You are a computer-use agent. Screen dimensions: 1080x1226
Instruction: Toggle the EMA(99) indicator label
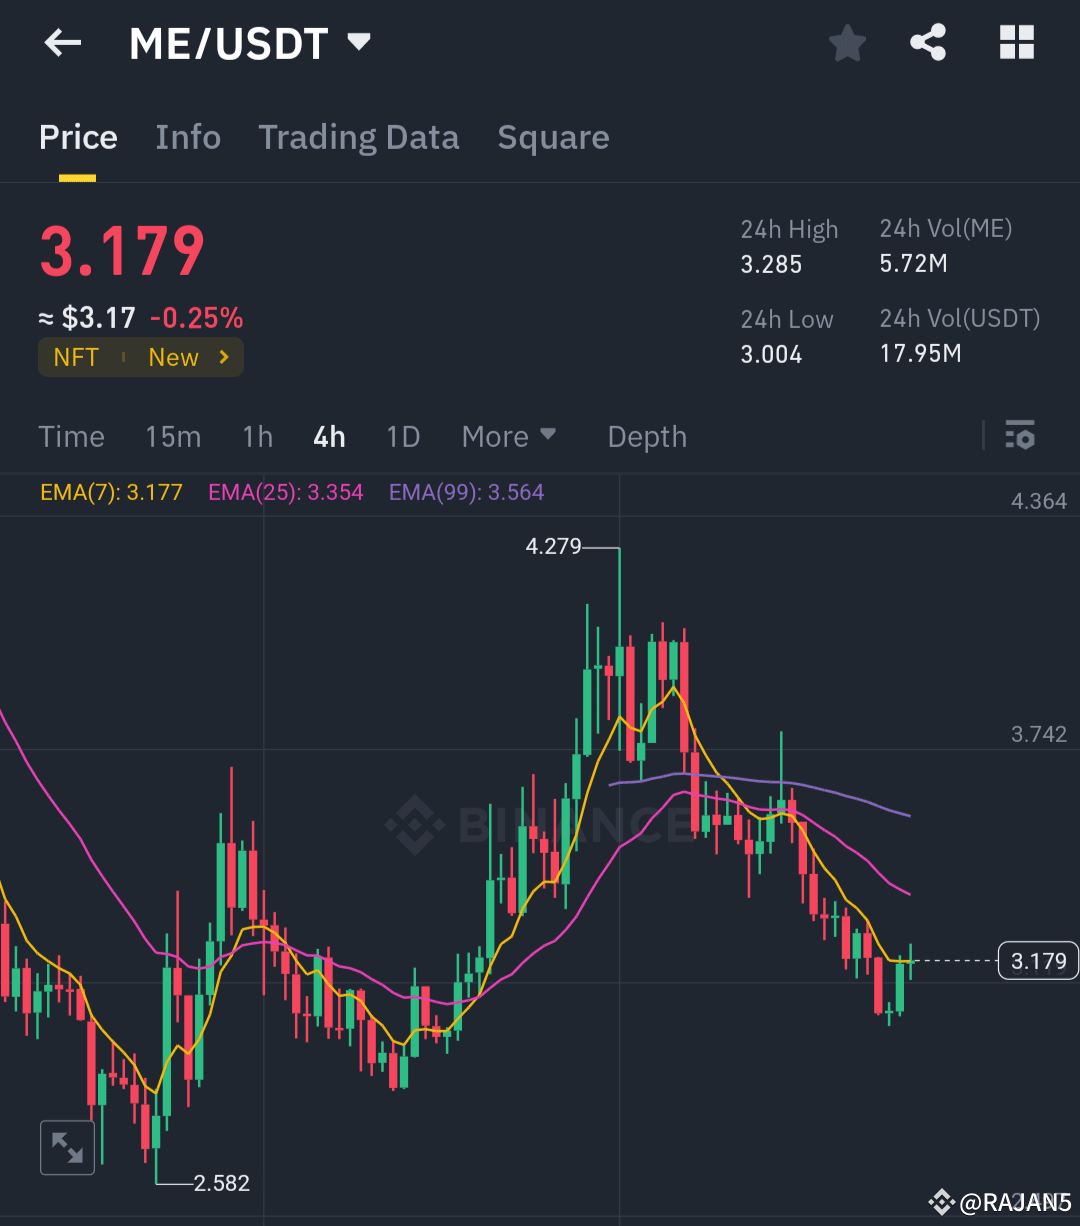466,492
